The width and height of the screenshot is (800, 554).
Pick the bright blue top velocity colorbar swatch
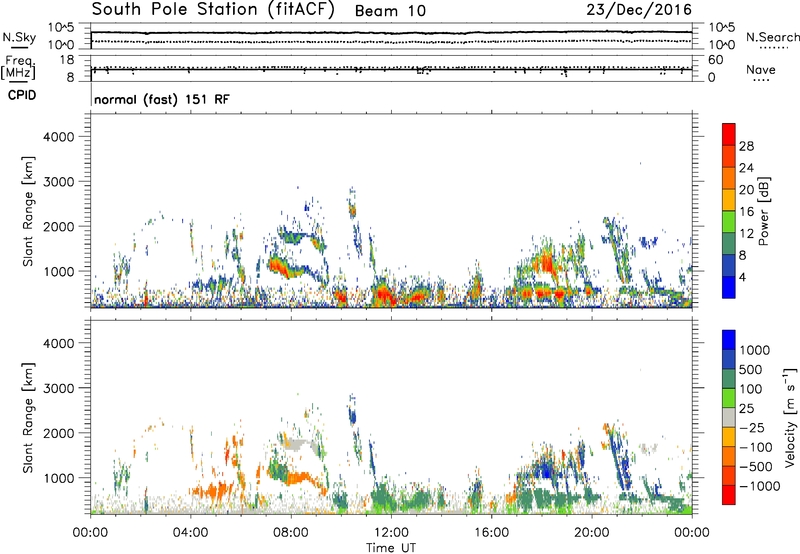click(x=729, y=340)
